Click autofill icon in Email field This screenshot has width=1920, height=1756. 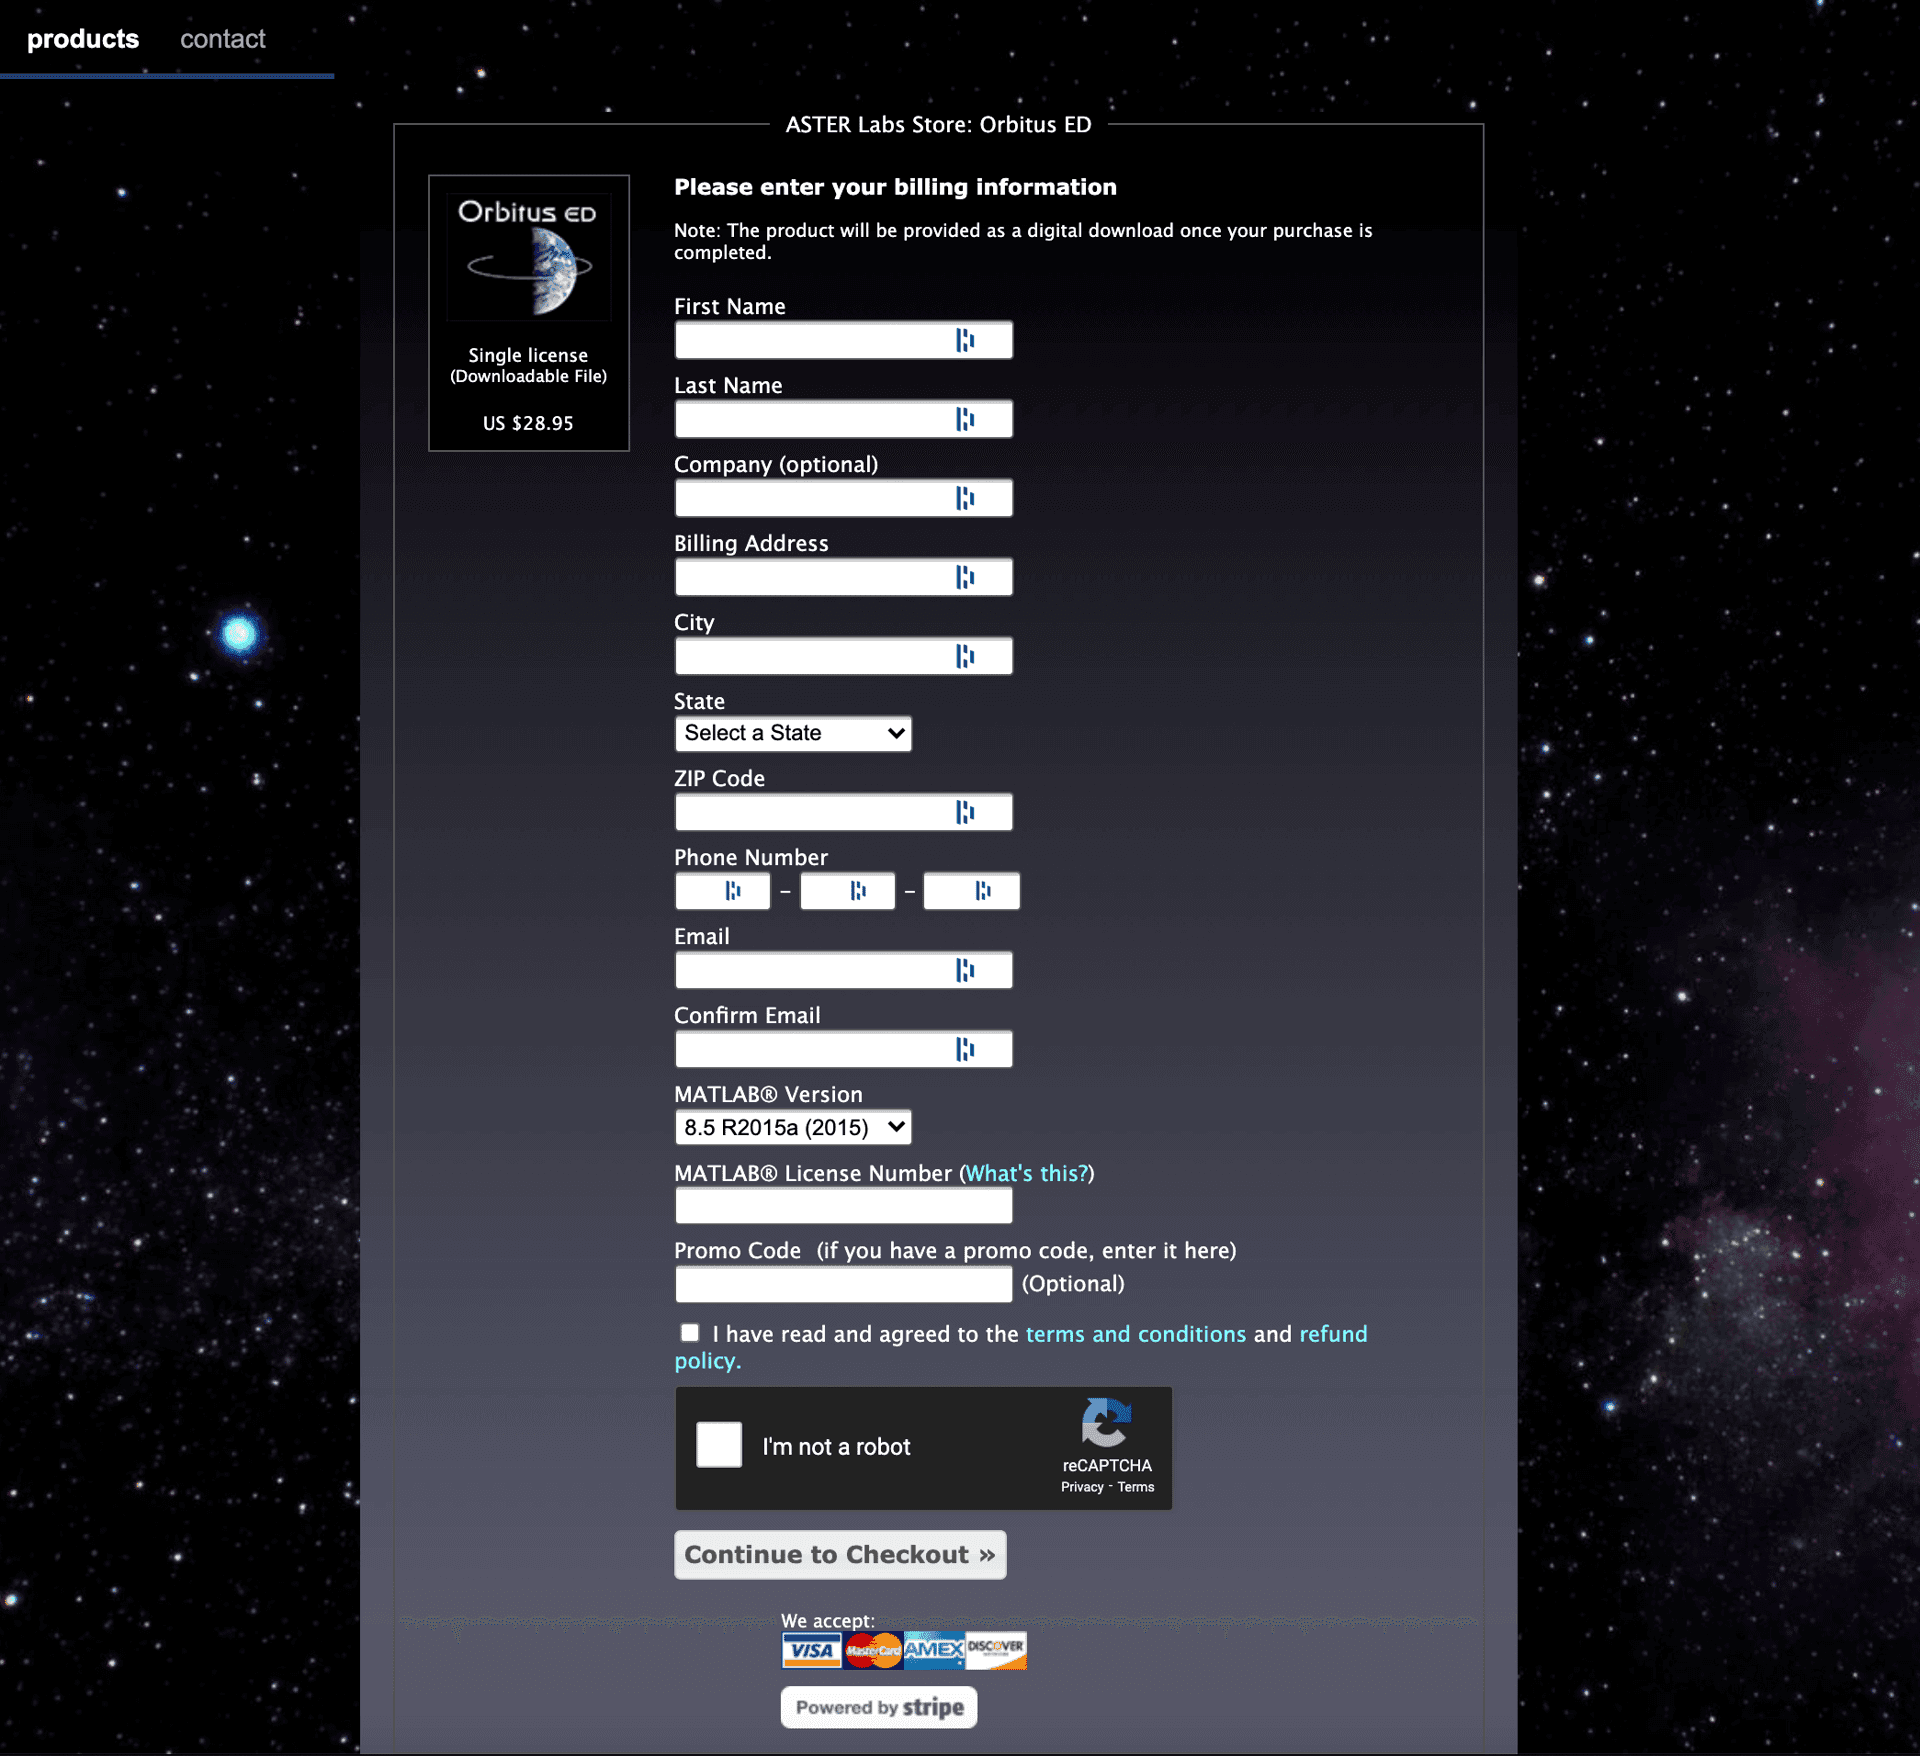click(x=964, y=971)
